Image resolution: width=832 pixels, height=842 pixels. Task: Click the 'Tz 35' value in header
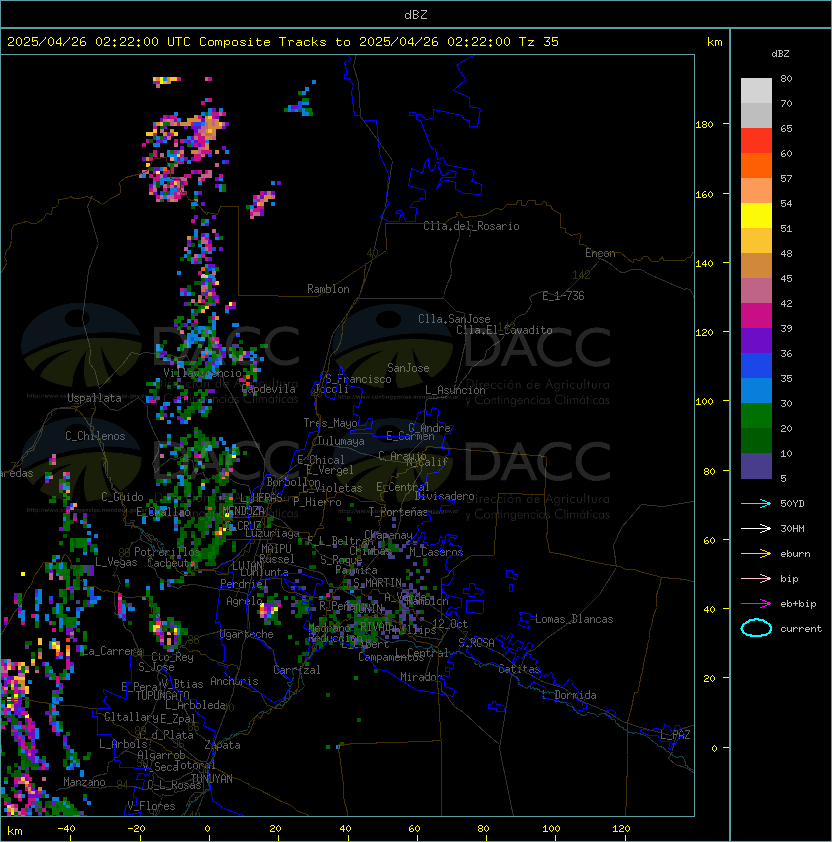539,41
